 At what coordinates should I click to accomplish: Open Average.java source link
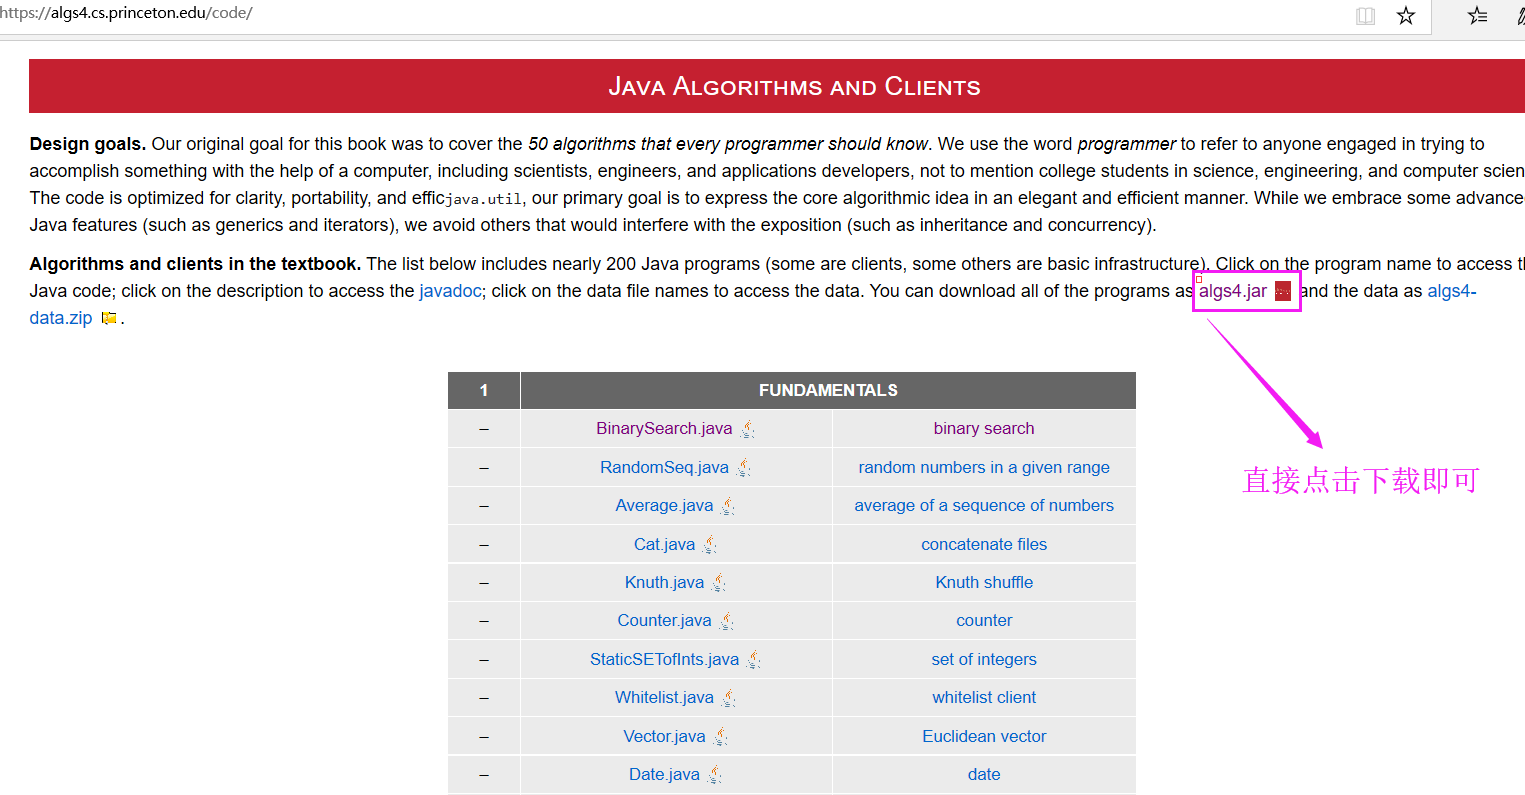[x=664, y=505]
